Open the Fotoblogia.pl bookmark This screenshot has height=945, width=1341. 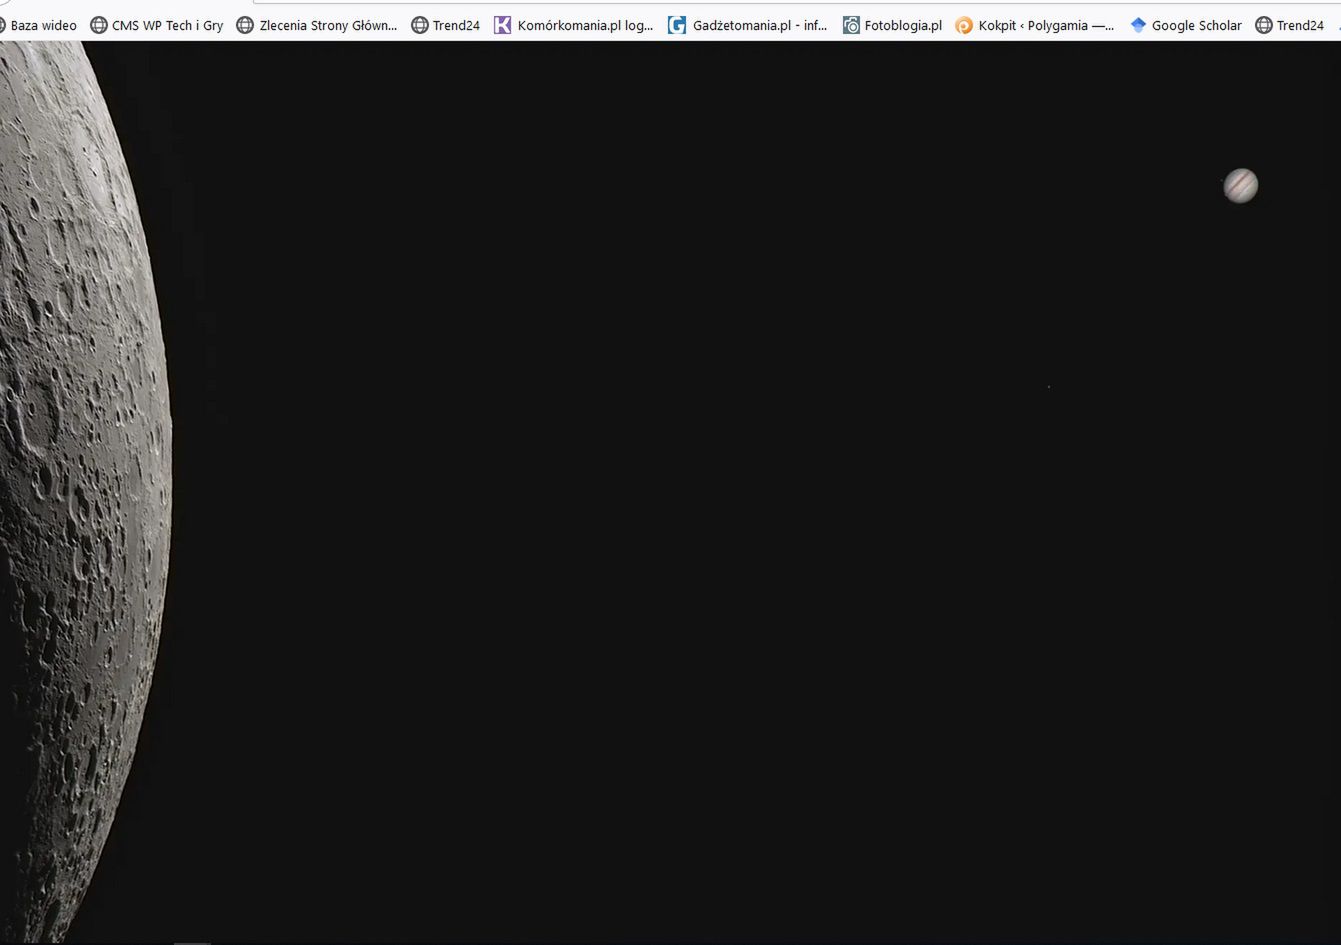[892, 25]
